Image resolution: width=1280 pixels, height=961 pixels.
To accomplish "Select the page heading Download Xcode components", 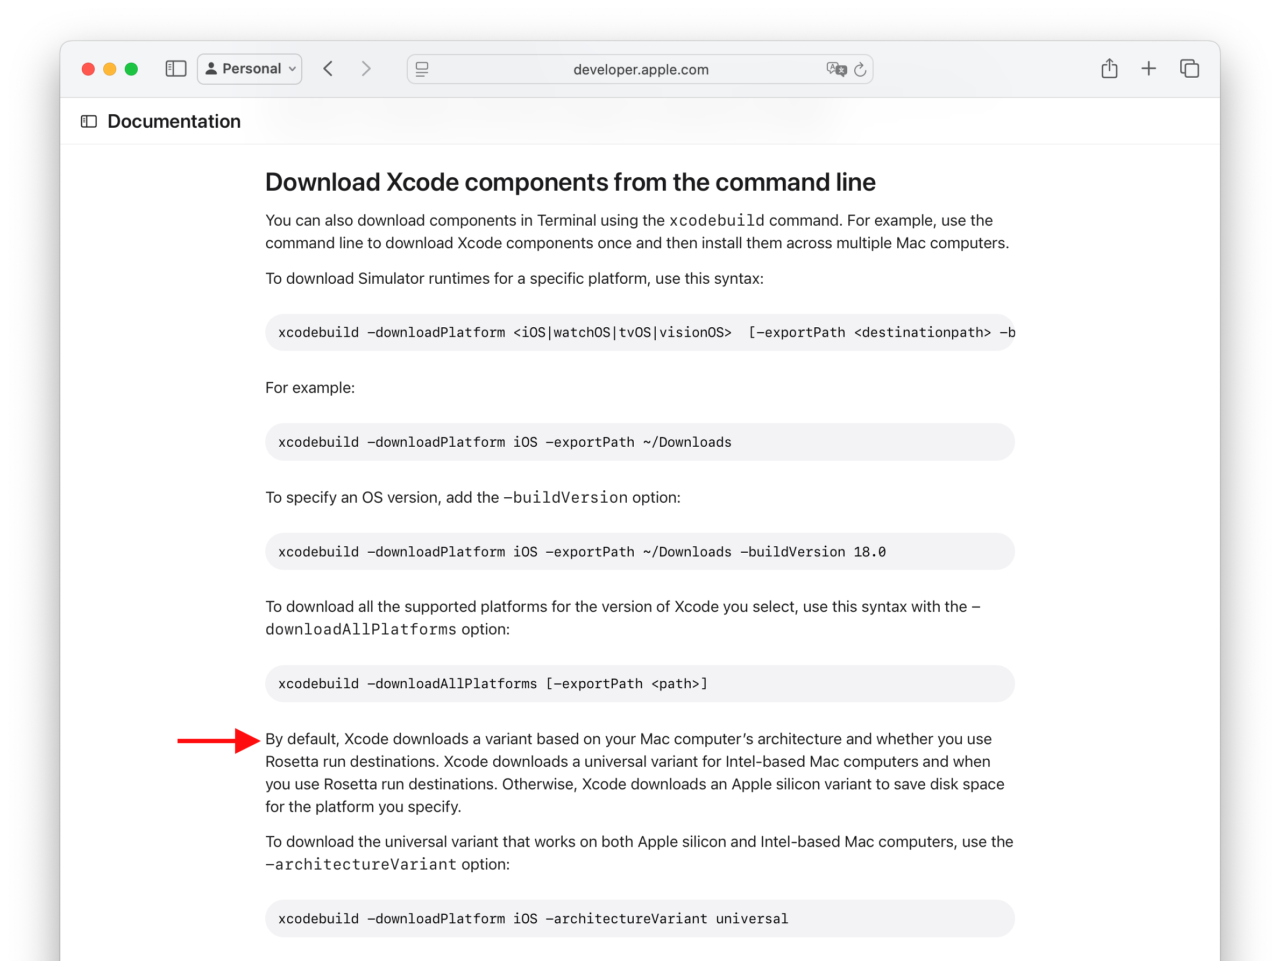I will (x=570, y=182).
